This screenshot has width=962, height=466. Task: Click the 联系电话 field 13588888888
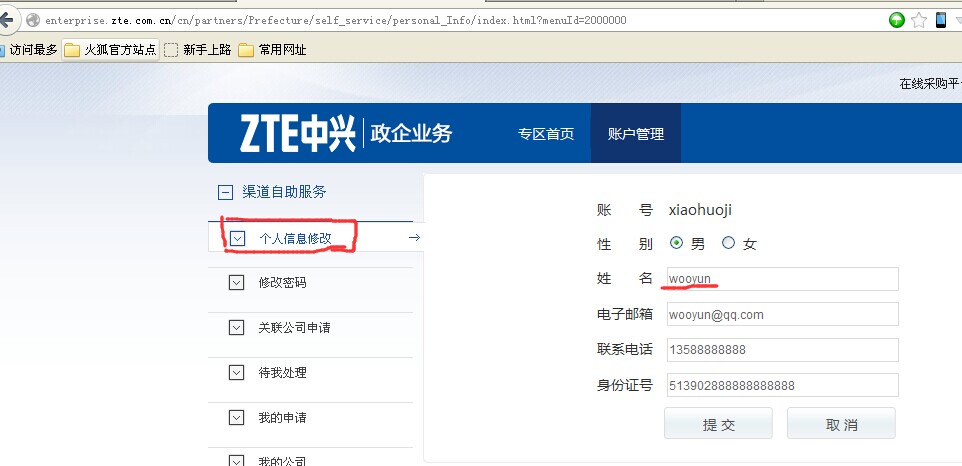[783, 350]
